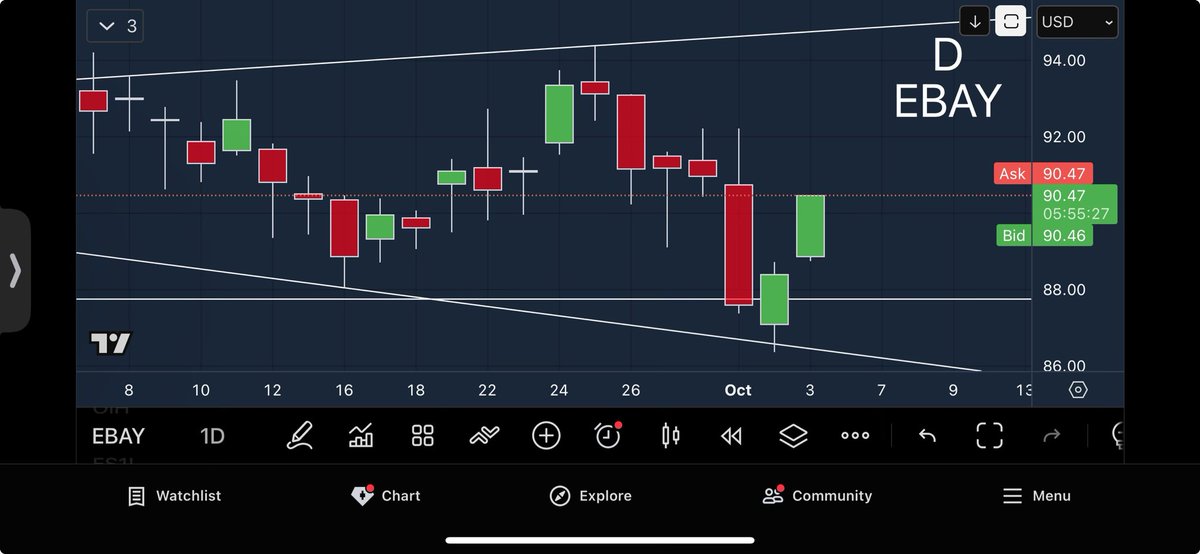Tap the plus circle compare icon
The image size is (1200, 554).
(546, 435)
